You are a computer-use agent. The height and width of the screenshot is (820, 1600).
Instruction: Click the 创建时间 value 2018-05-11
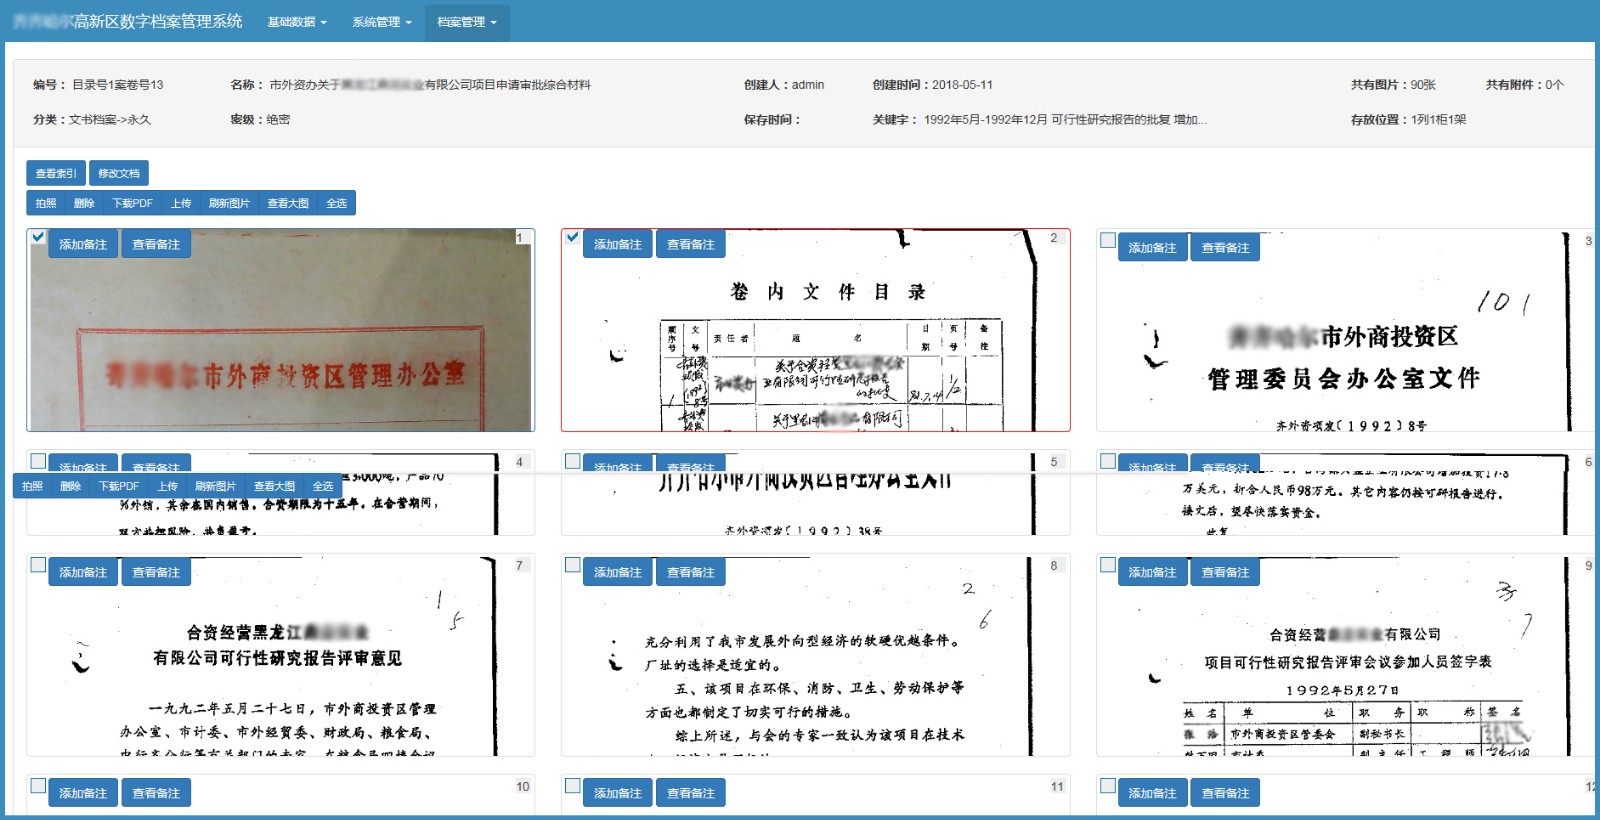tap(962, 85)
